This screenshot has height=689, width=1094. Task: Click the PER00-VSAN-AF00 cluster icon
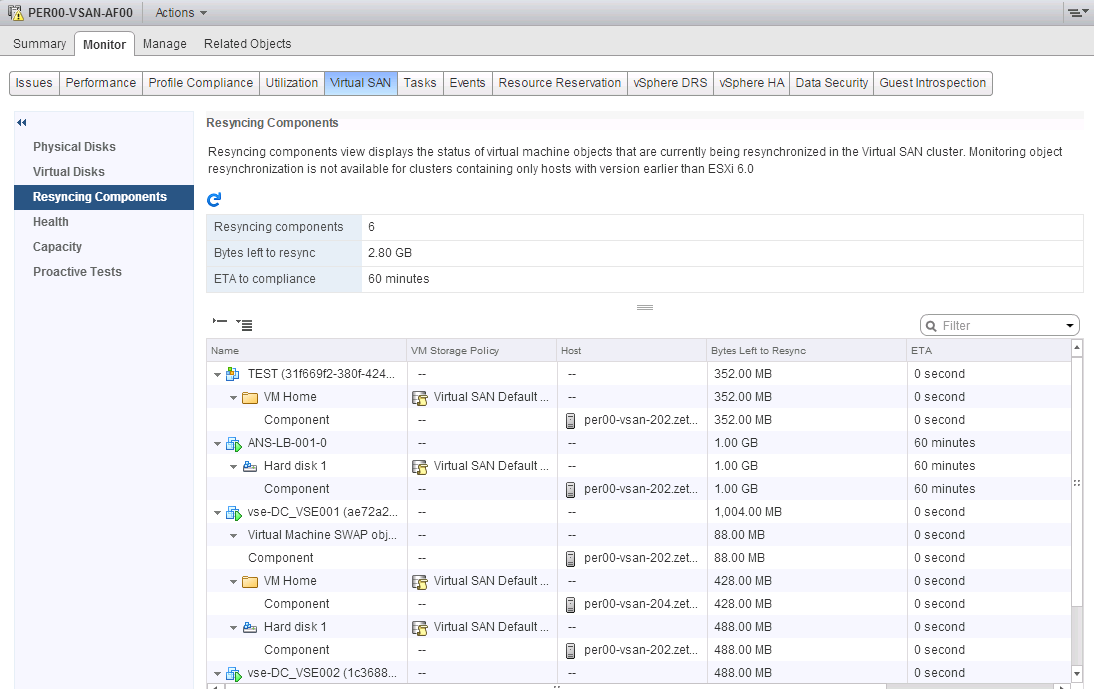(x=15, y=13)
